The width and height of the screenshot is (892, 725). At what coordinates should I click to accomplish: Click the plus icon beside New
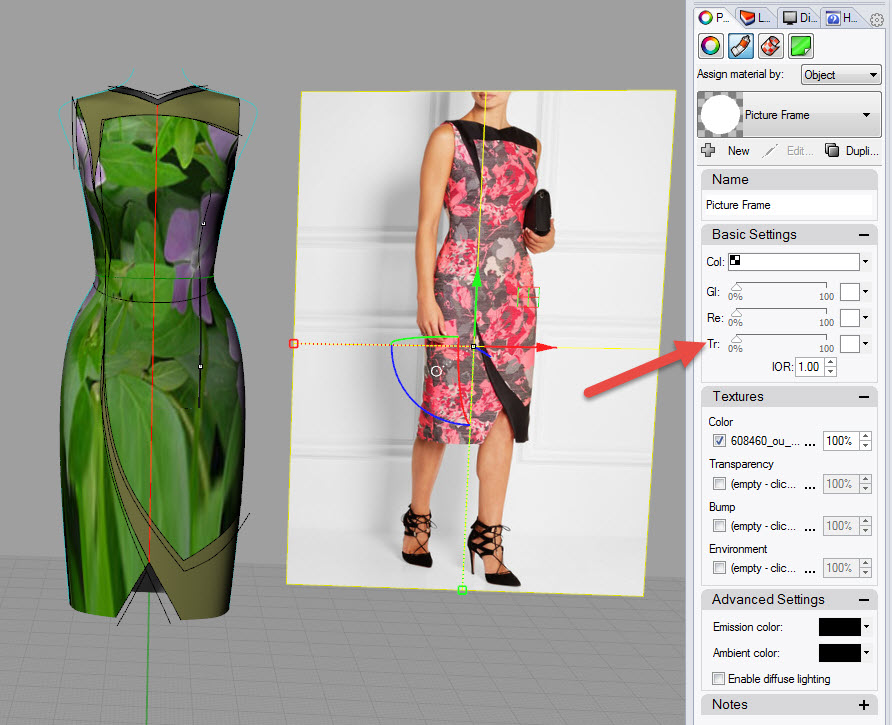pyautogui.click(x=709, y=151)
